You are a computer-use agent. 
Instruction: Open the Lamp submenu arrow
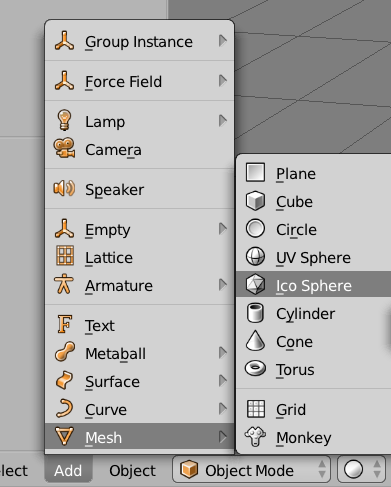(x=223, y=121)
